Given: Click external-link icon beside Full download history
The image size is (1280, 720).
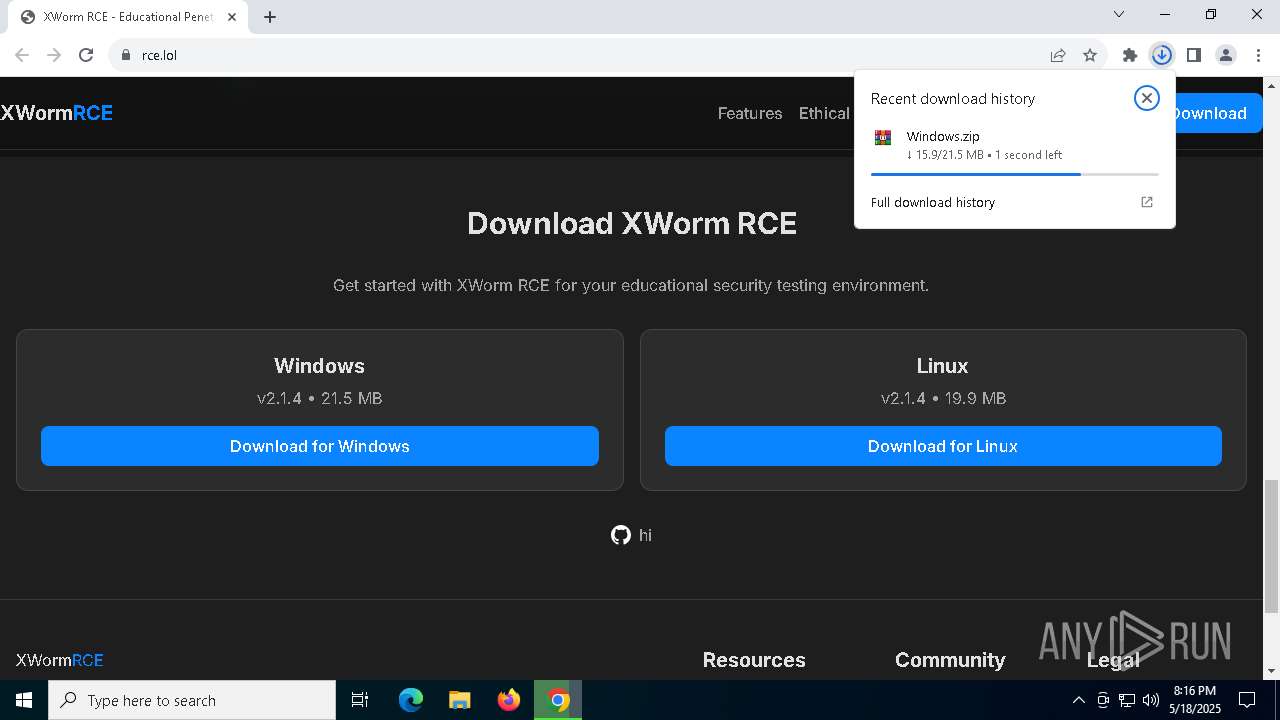Looking at the screenshot, I should coord(1147,202).
